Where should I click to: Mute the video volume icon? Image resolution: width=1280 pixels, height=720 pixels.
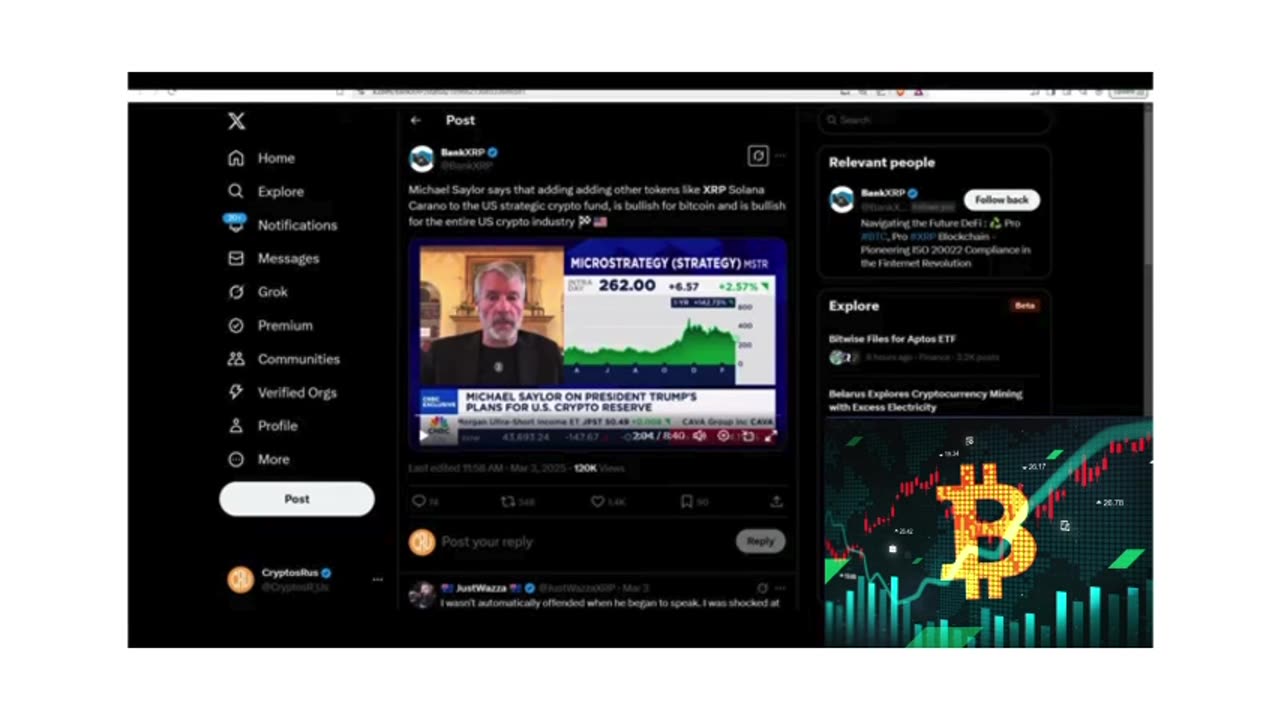point(700,436)
